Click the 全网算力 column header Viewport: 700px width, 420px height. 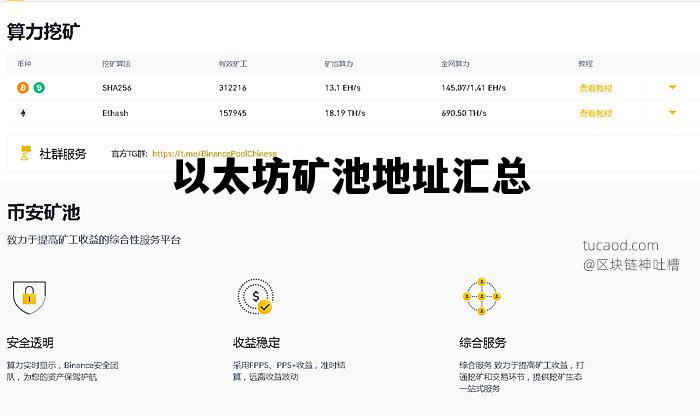[x=455, y=64]
